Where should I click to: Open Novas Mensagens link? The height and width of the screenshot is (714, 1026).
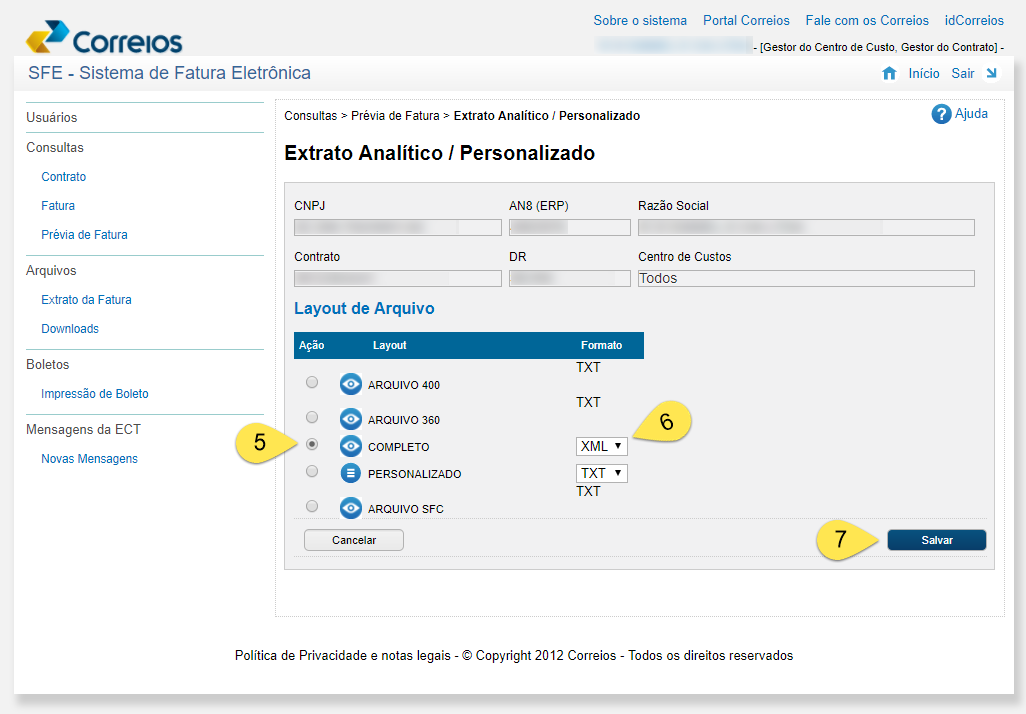point(90,459)
